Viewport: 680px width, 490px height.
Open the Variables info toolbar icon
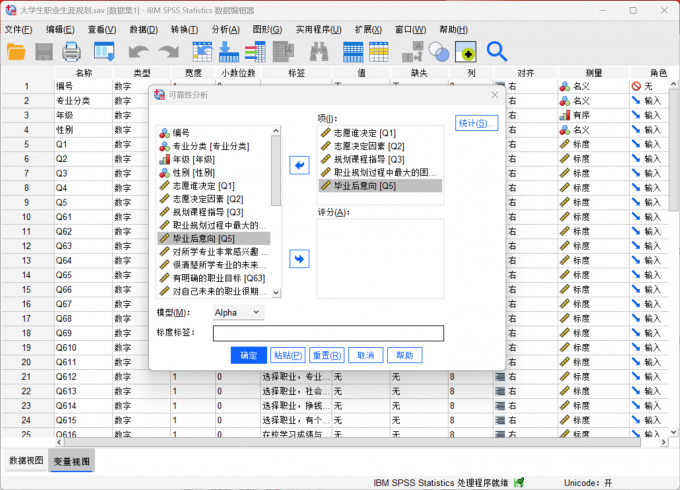click(255, 52)
